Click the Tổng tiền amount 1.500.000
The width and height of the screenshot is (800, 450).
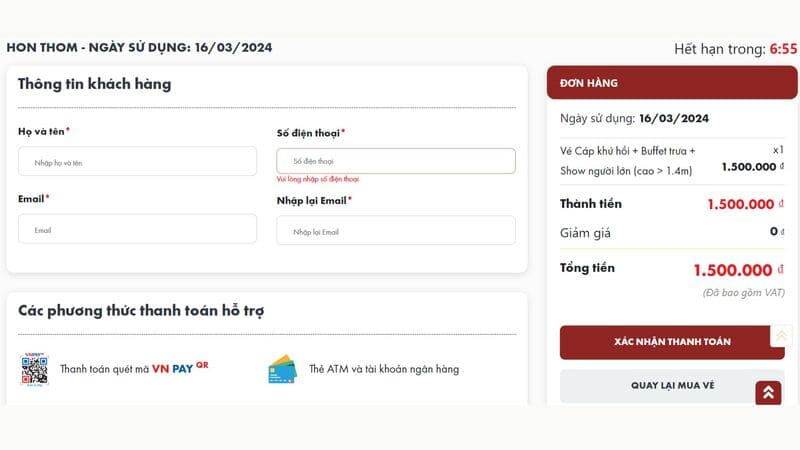pos(733,270)
